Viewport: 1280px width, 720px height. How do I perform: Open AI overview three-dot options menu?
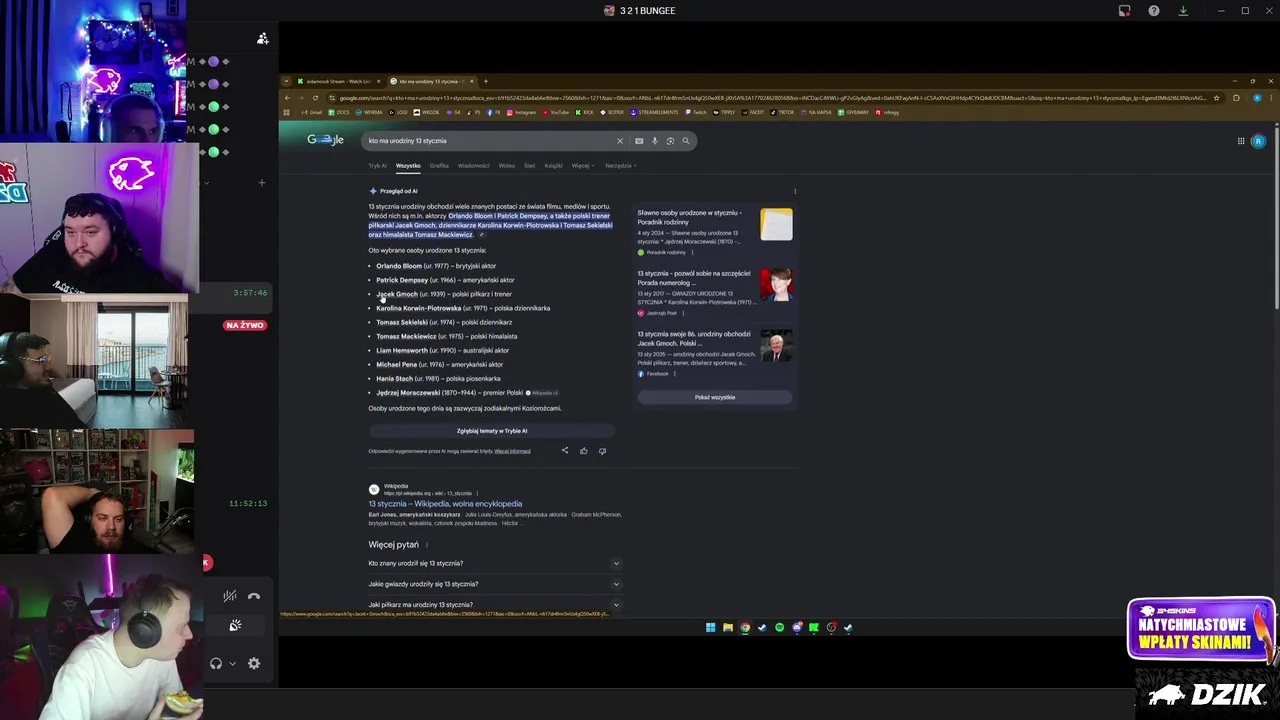click(x=795, y=191)
